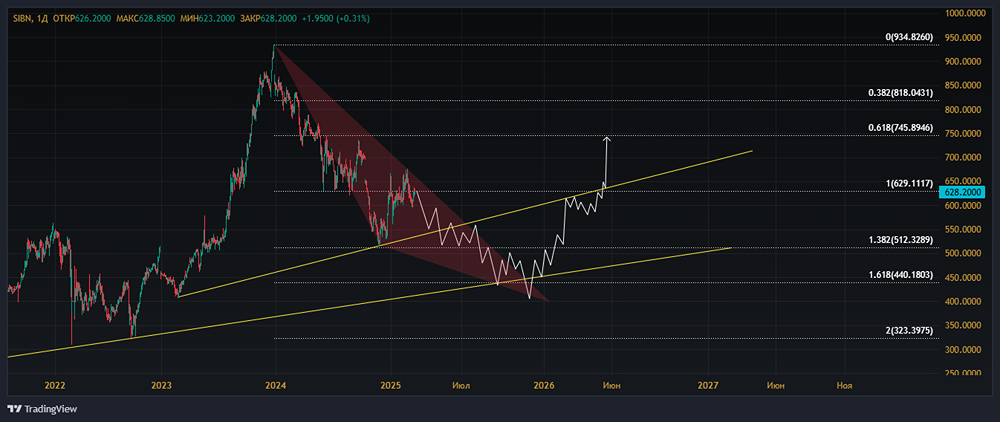Click the 2024 time axis label
The image size is (1000, 422).
(x=275, y=386)
